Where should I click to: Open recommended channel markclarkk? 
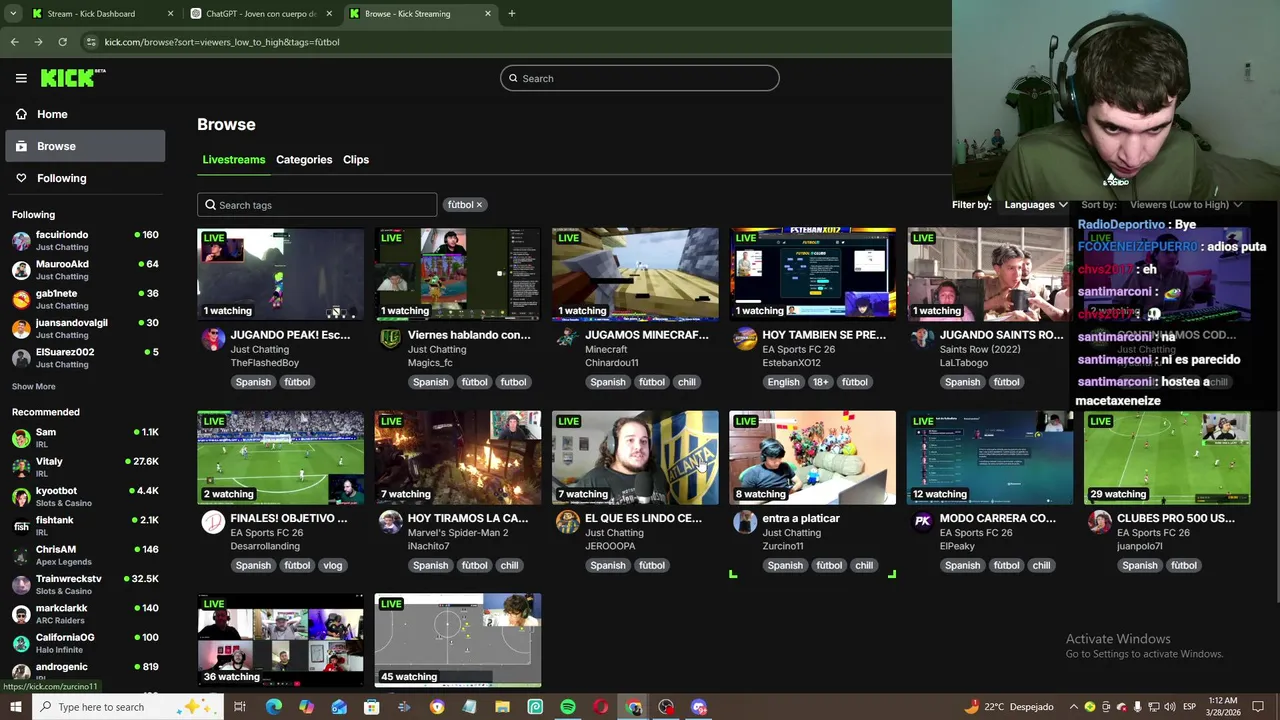85,614
